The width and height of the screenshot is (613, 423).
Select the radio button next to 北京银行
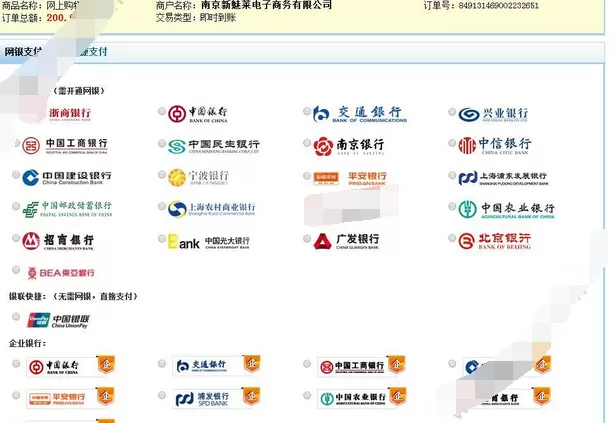point(452,238)
